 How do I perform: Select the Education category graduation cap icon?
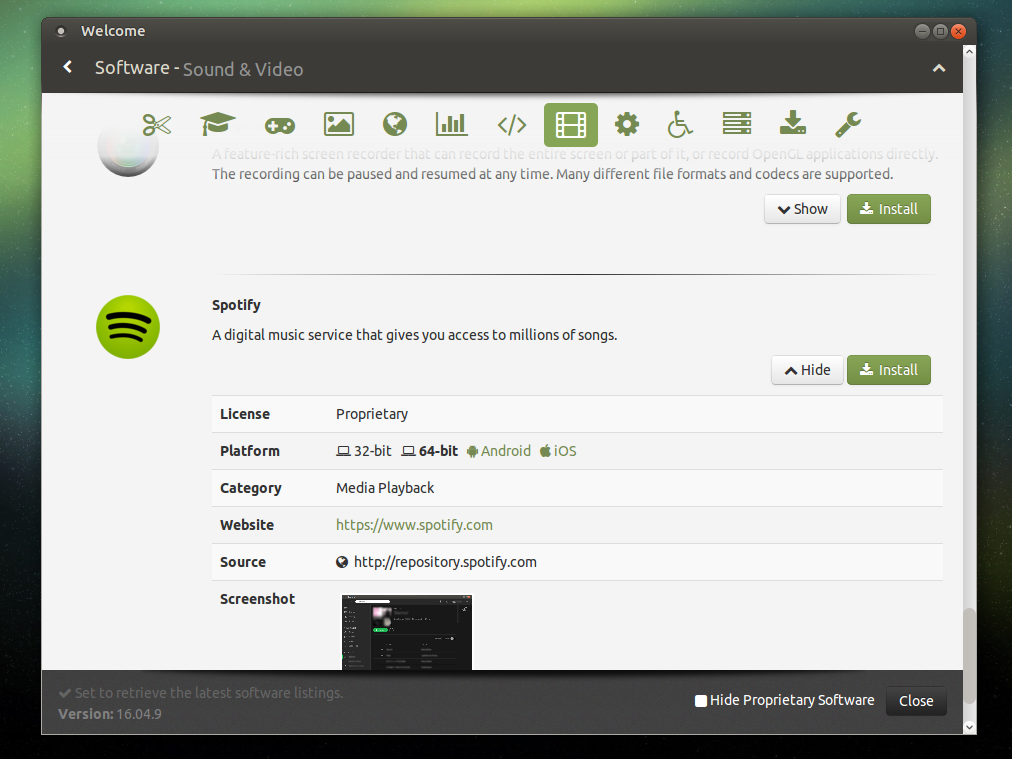[216, 124]
